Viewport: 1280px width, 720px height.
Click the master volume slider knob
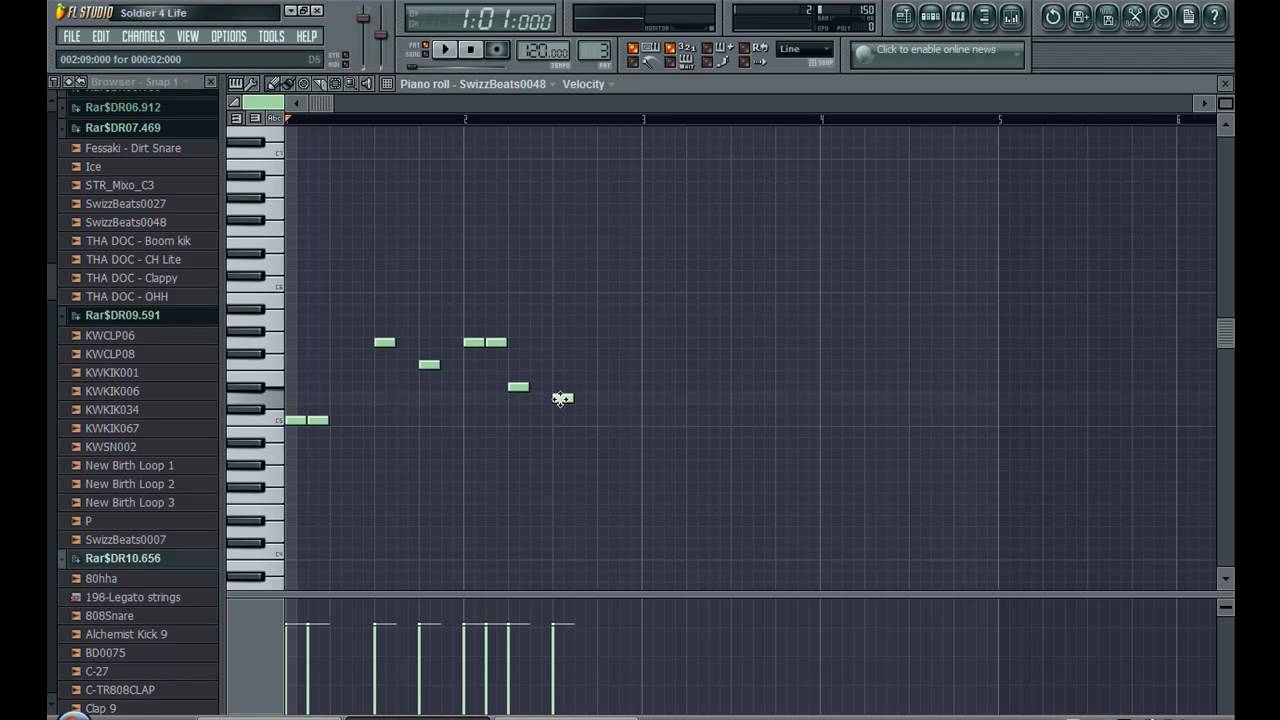click(x=363, y=18)
